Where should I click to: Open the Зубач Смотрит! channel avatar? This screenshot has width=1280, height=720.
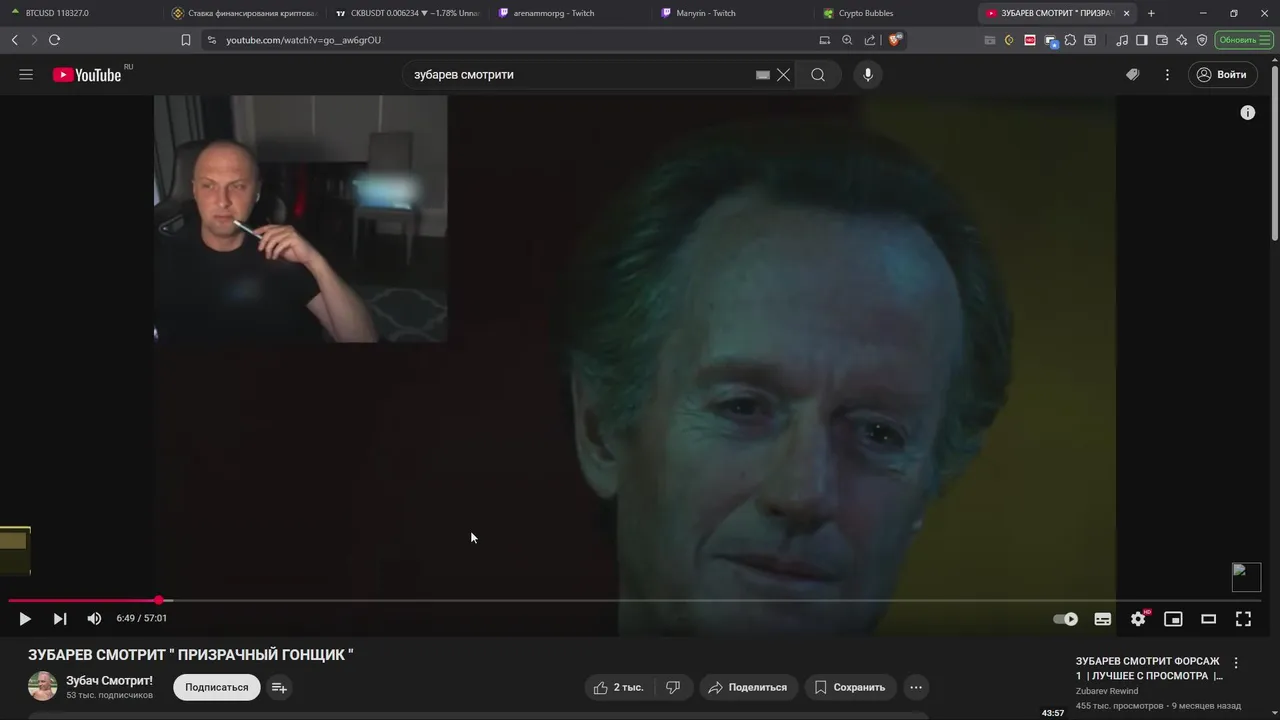point(42,686)
